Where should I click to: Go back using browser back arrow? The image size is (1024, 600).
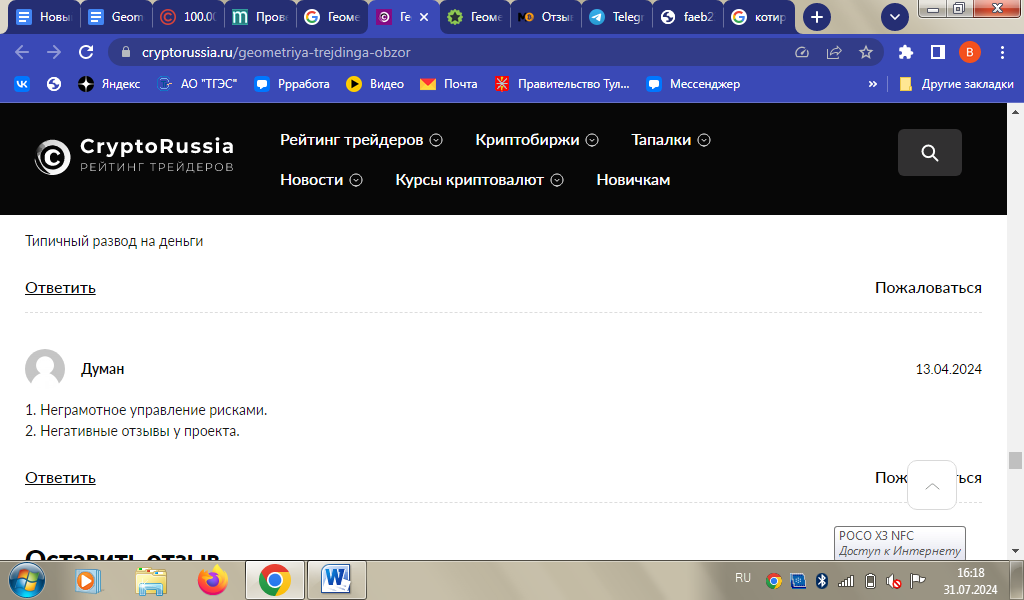(x=22, y=52)
